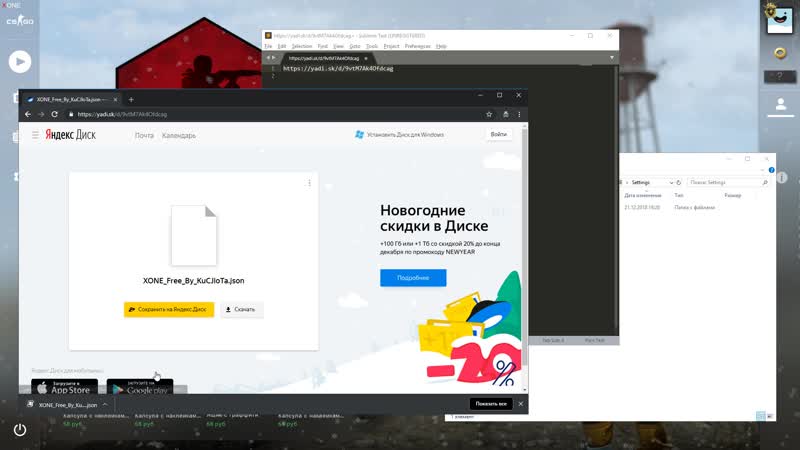Click the browser reload icon
The image size is (800, 450).
55,114
